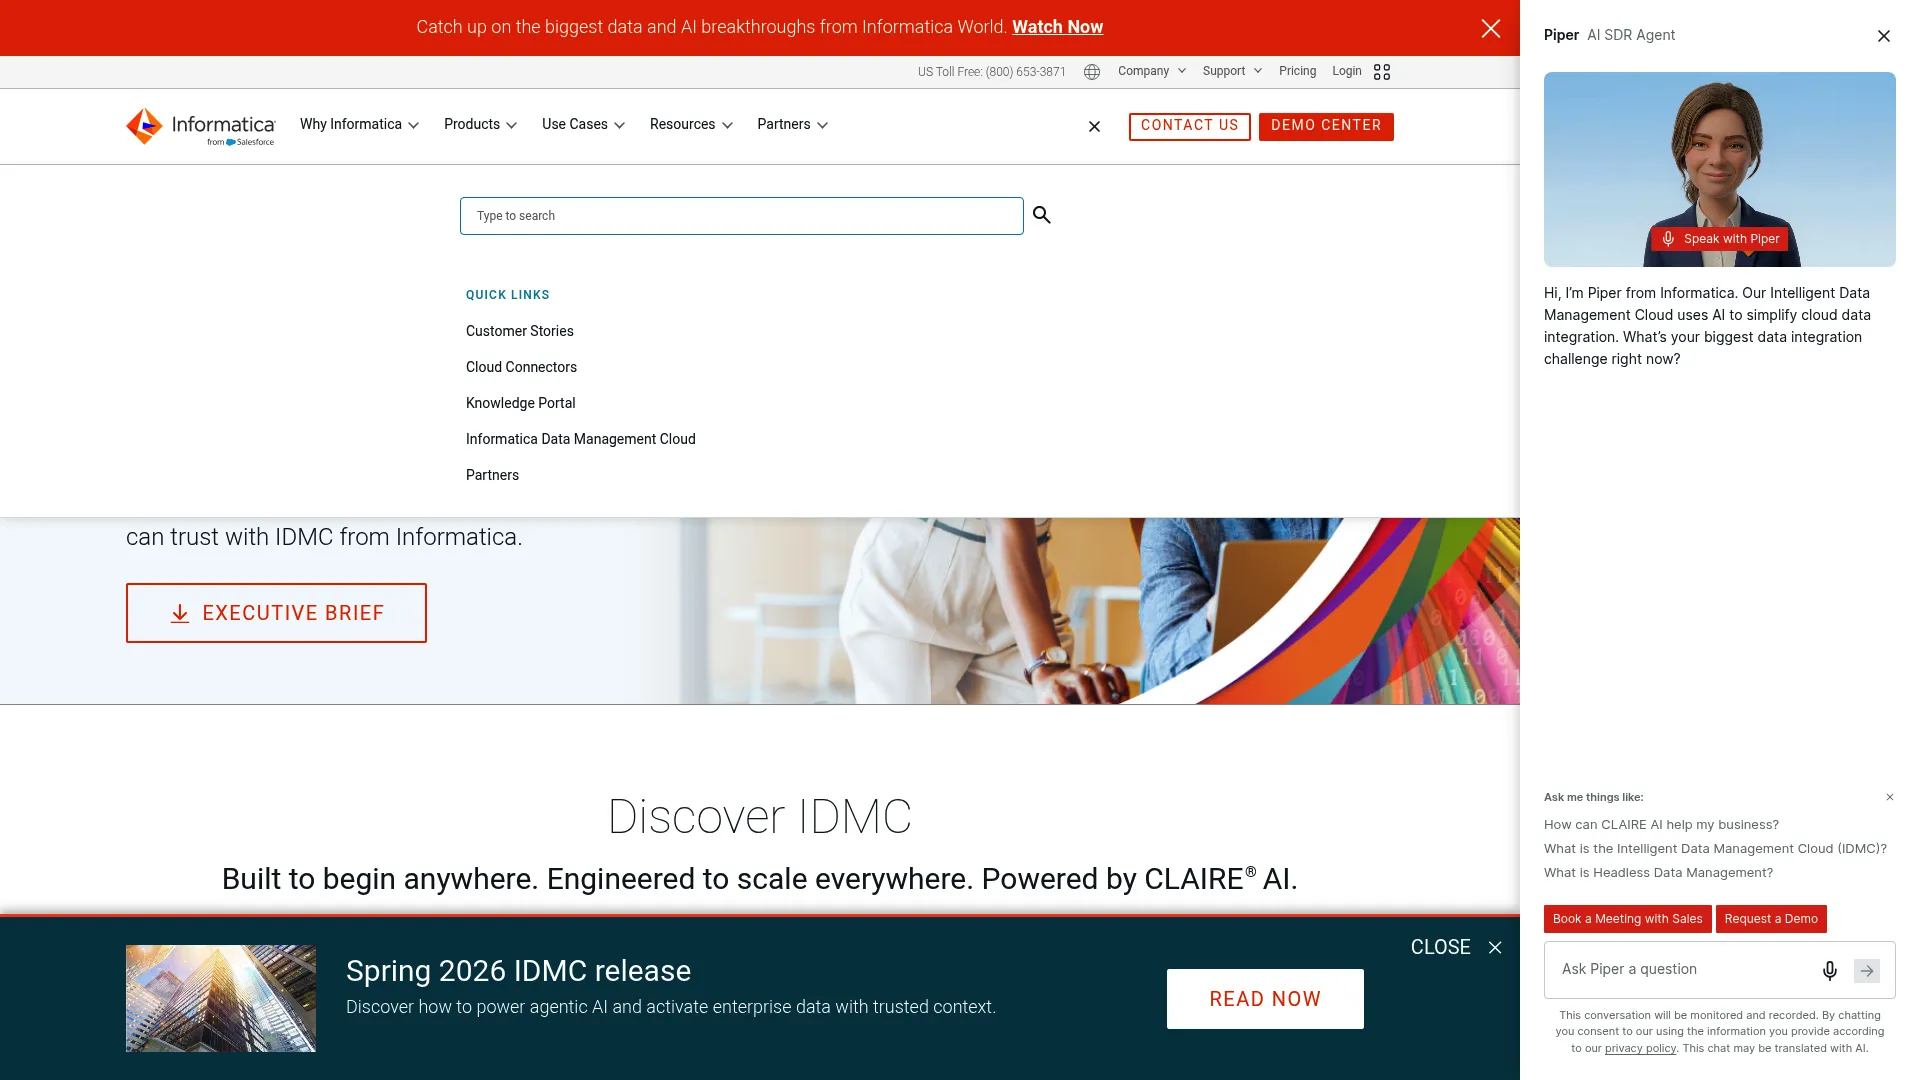The image size is (1920, 1080).
Task: Close the Piper chat panel
Action: point(1884,36)
